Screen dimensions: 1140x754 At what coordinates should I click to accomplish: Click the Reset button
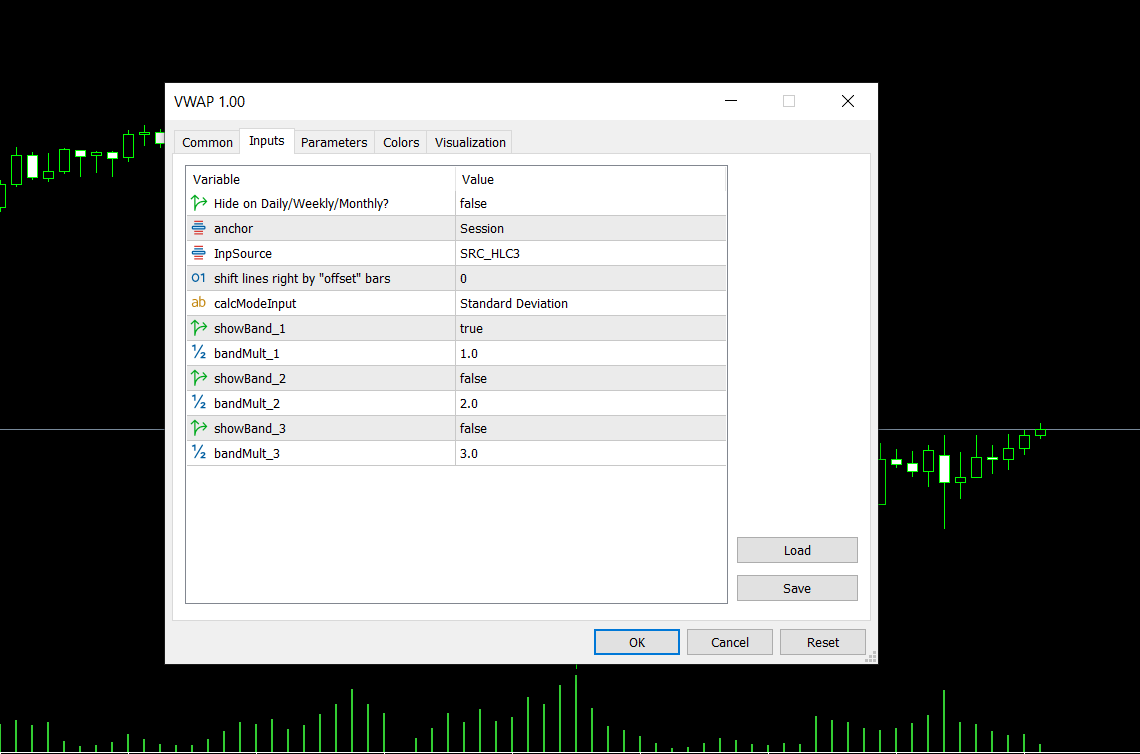(x=822, y=642)
